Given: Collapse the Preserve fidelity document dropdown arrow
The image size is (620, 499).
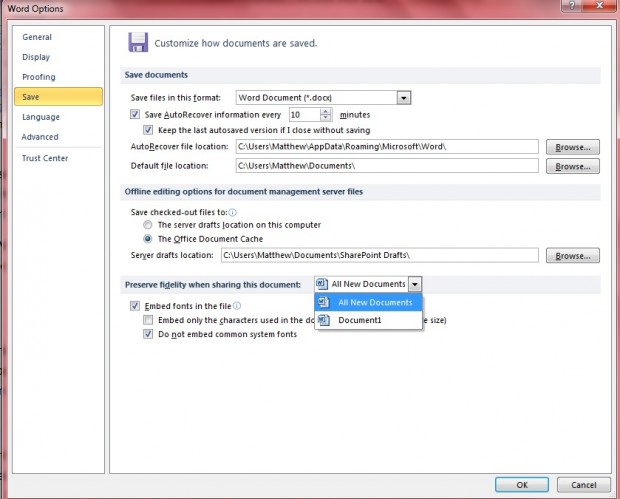Looking at the screenshot, I should click(x=415, y=284).
